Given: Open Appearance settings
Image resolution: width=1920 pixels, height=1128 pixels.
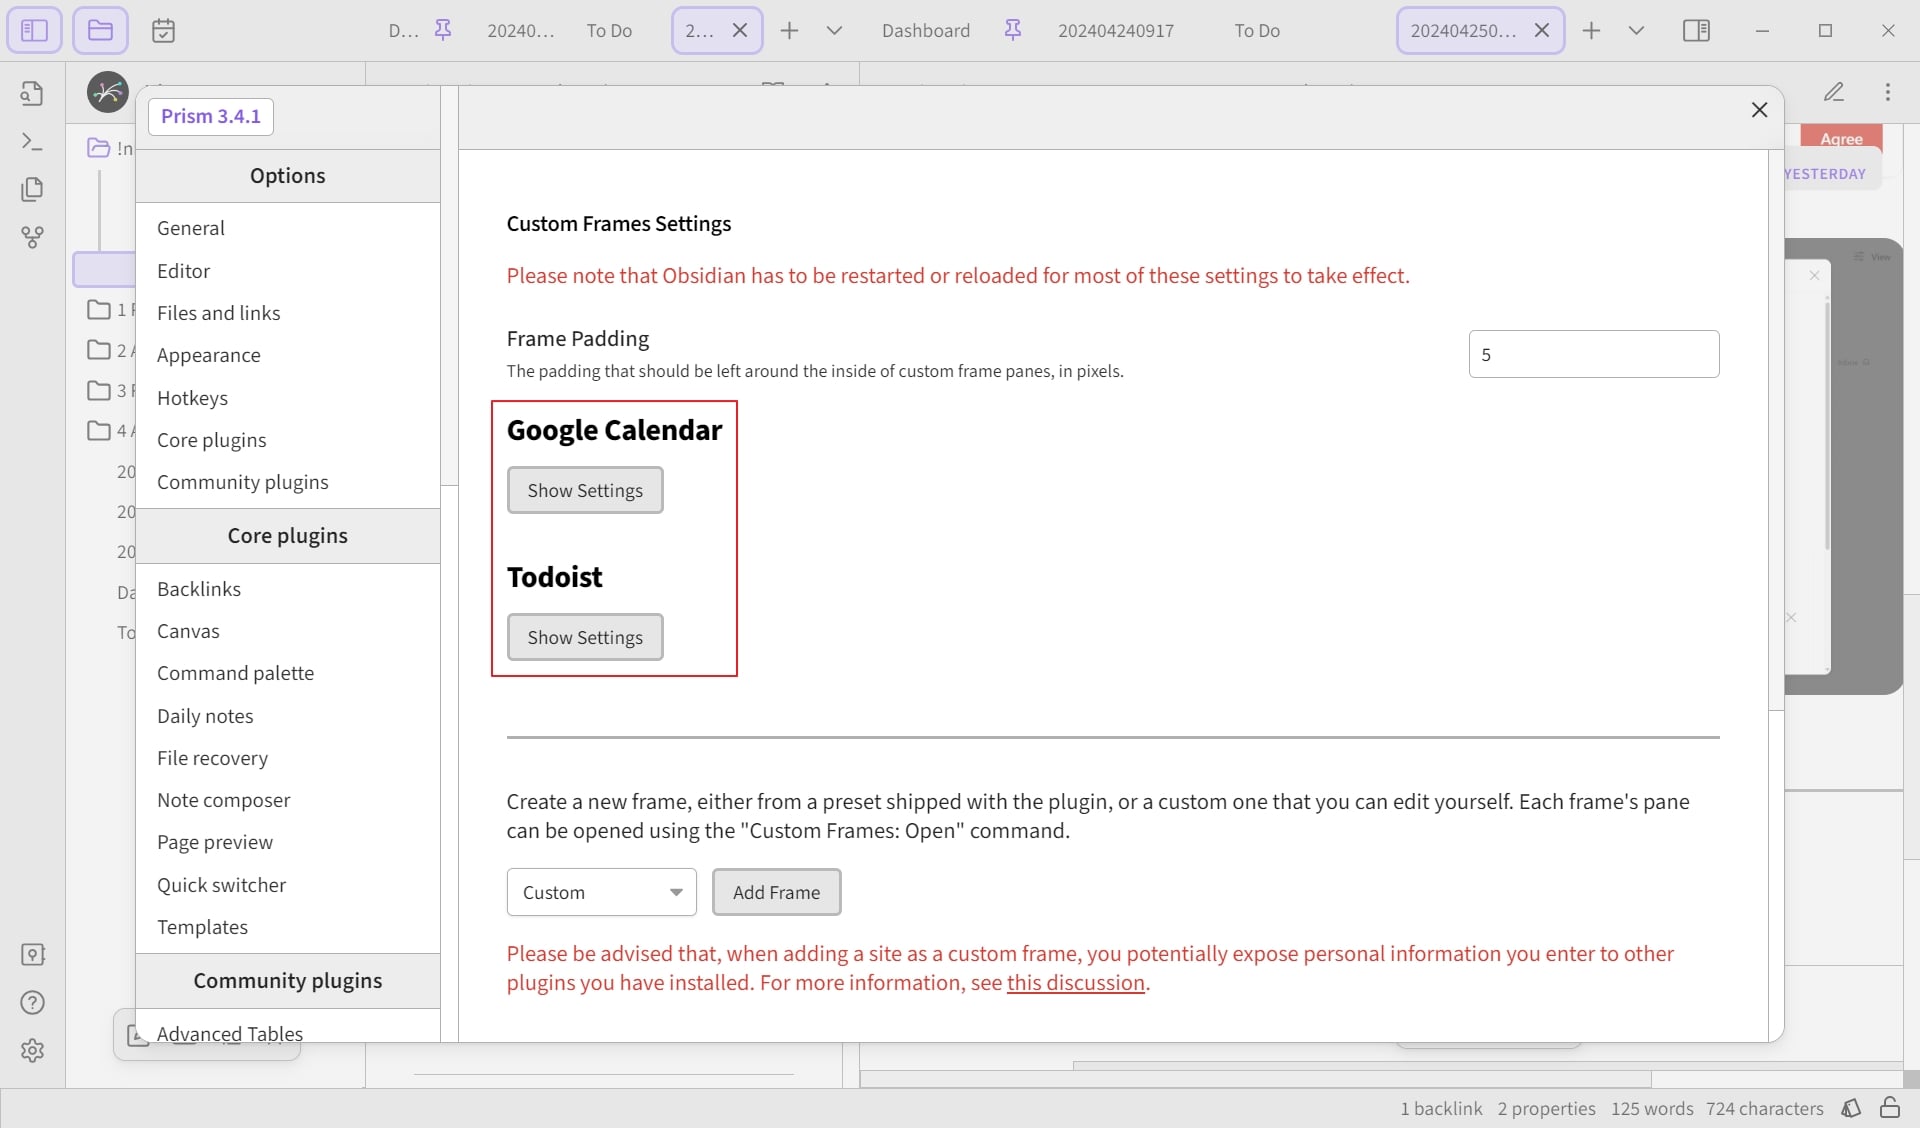Looking at the screenshot, I should click(288, 355).
